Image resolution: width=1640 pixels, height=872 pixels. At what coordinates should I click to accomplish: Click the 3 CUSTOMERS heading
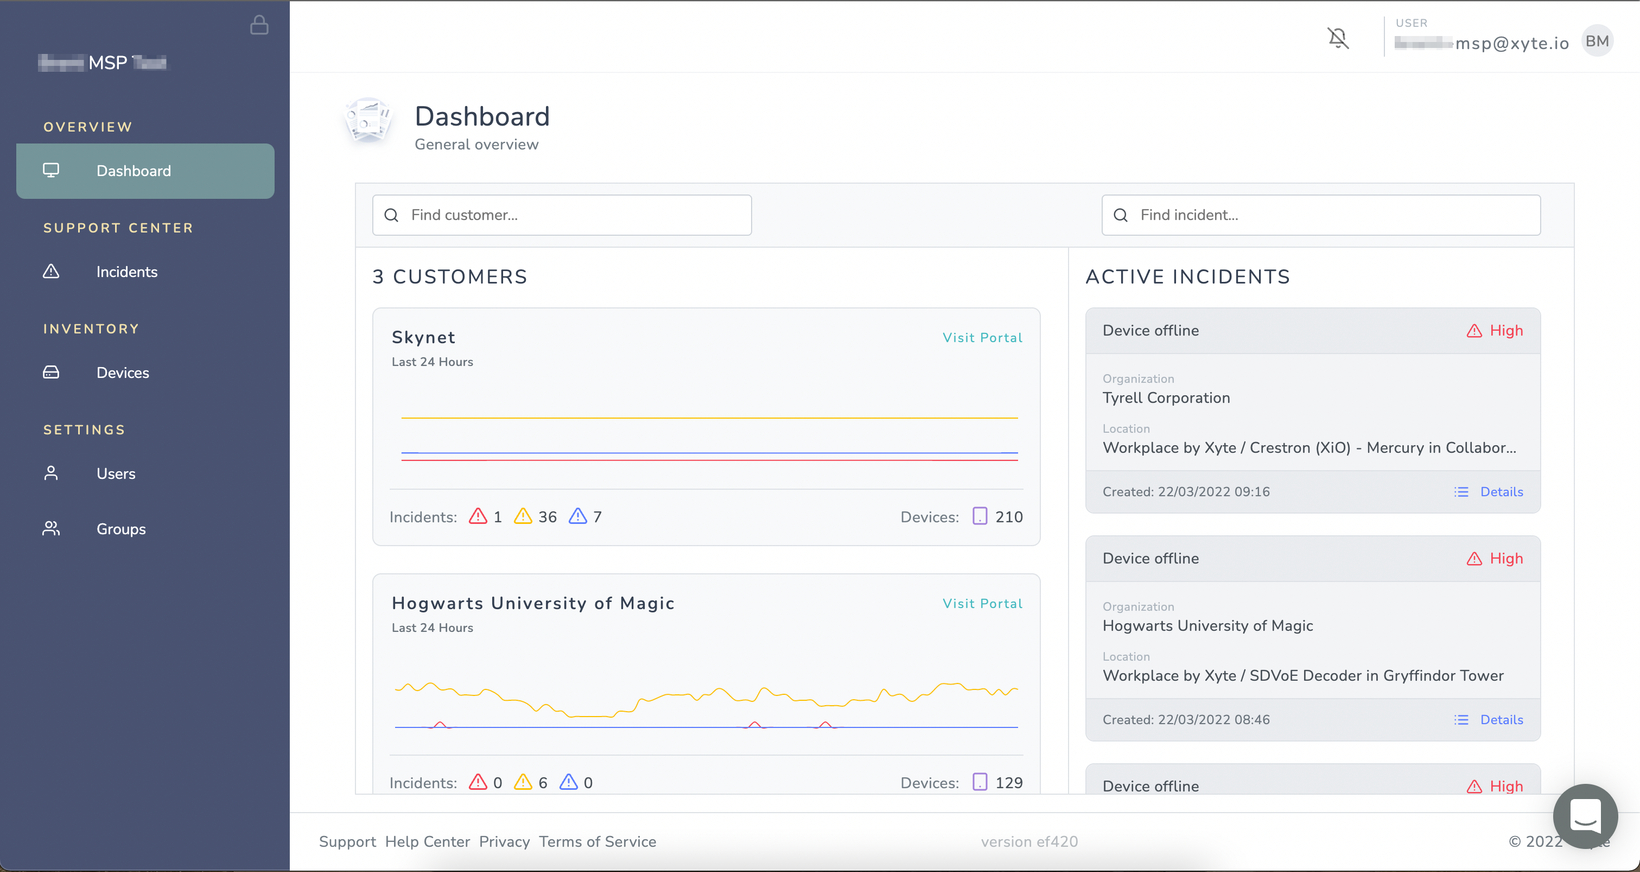click(450, 277)
